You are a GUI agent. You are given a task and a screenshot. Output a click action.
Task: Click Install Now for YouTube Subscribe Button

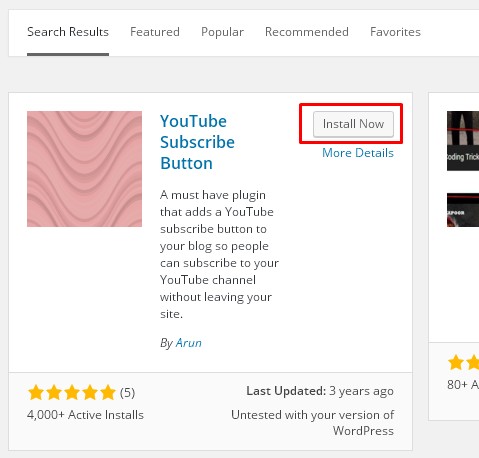click(353, 124)
